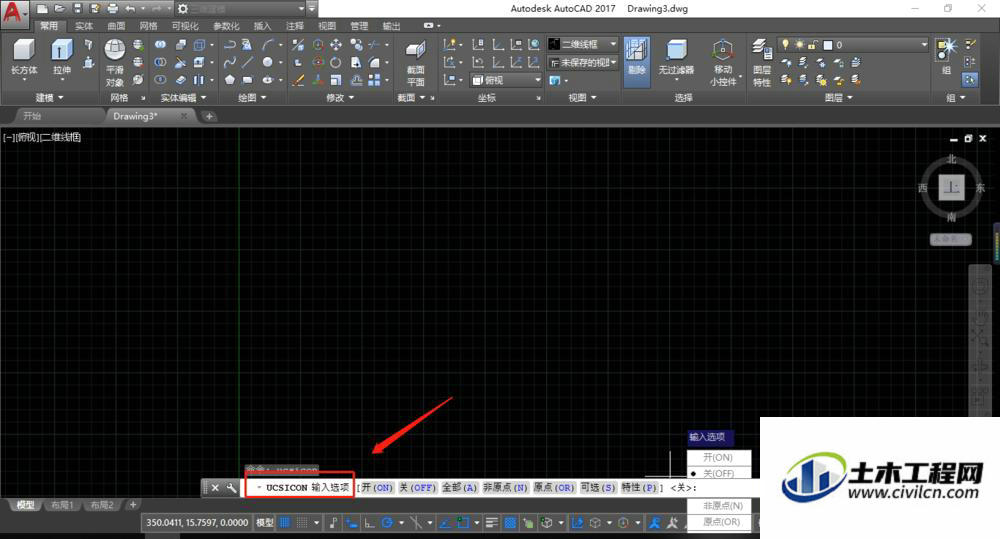This screenshot has height=539, width=1000.
Task: Select the Array tool in 修改 panel
Action: (374, 80)
